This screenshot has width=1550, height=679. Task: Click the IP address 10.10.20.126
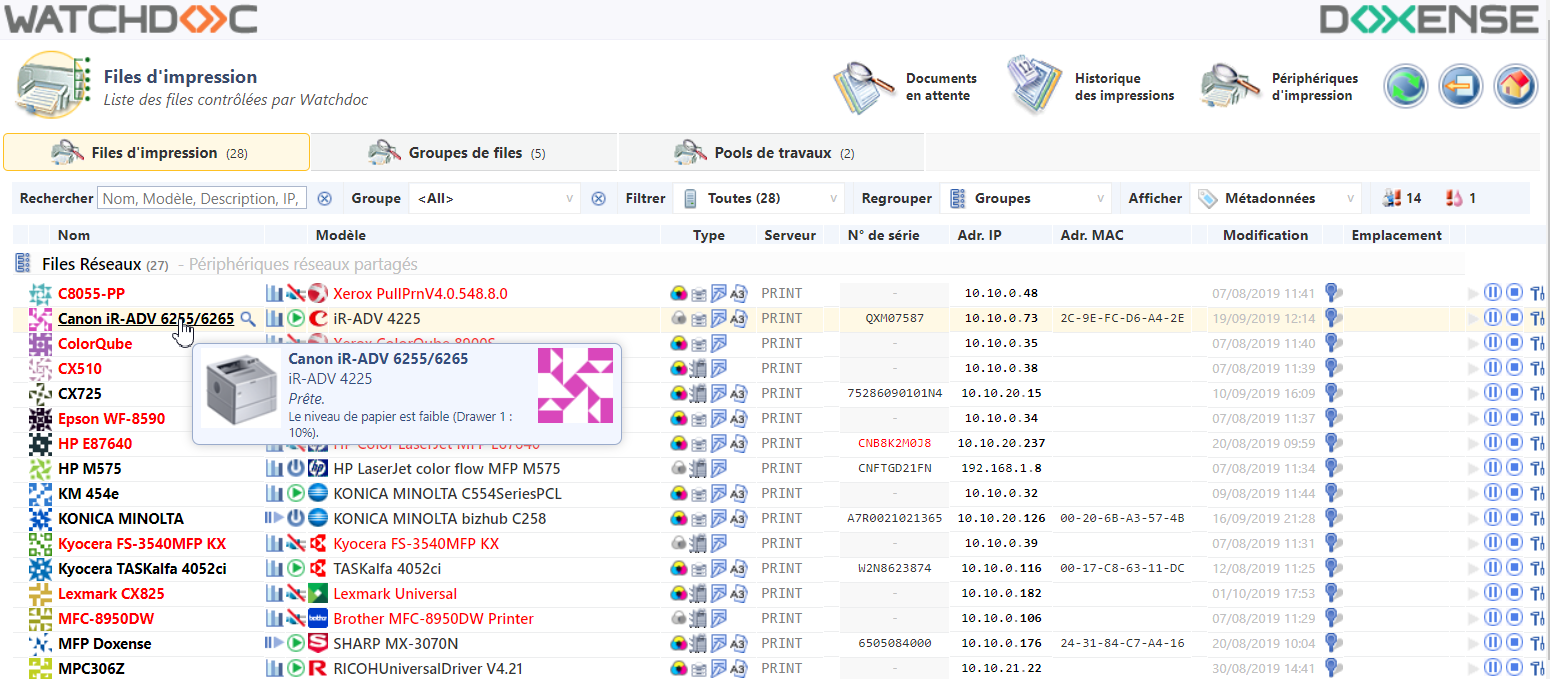coord(1001,519)
